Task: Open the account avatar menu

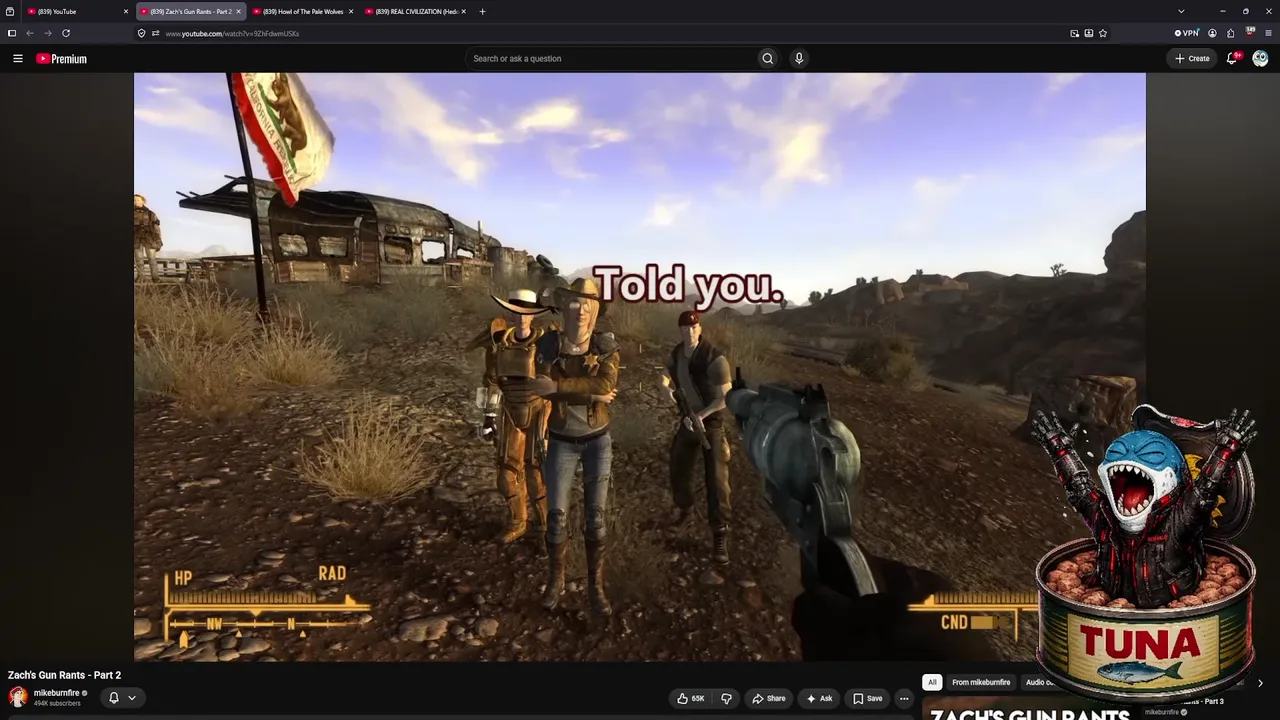Action: 1260,58
